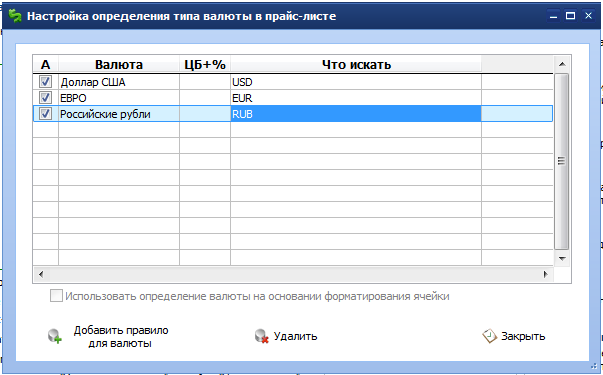
Task: Close the window with title bar X
Action: point(588,16)
